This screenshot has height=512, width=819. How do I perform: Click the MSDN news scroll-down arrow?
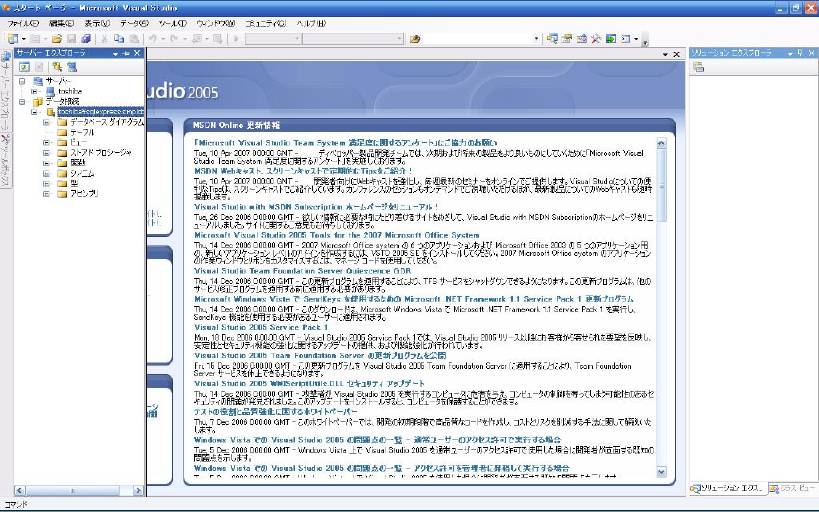[661, 472]
